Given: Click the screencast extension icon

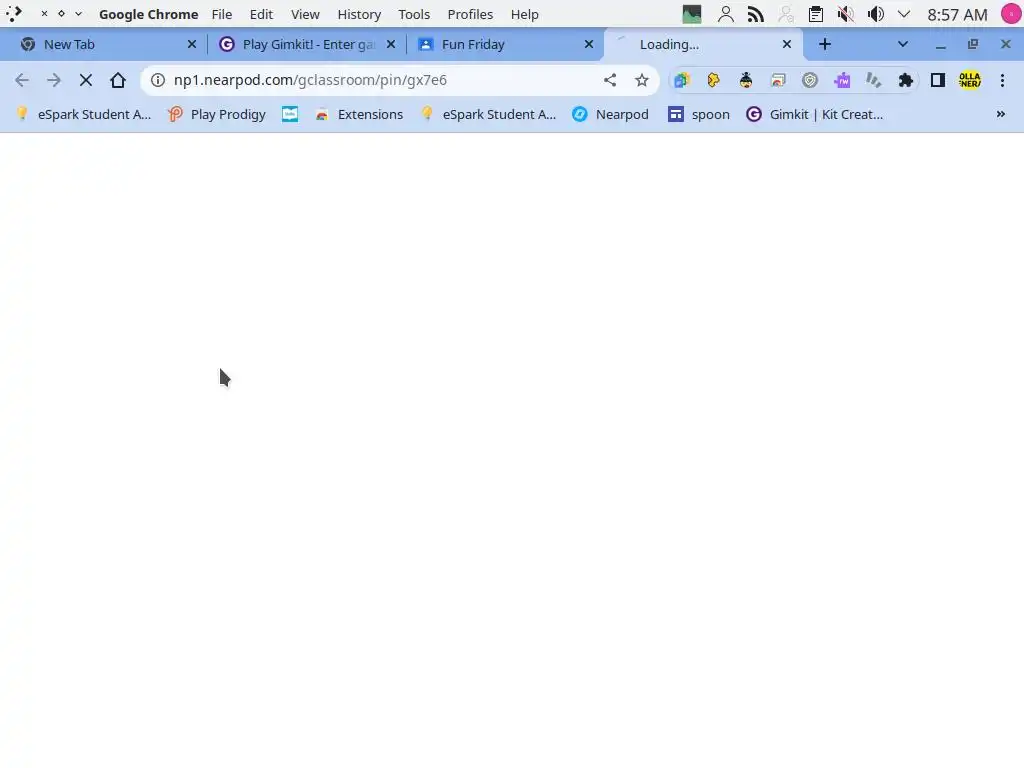Looking at the screenshot, I should [778, 80].
